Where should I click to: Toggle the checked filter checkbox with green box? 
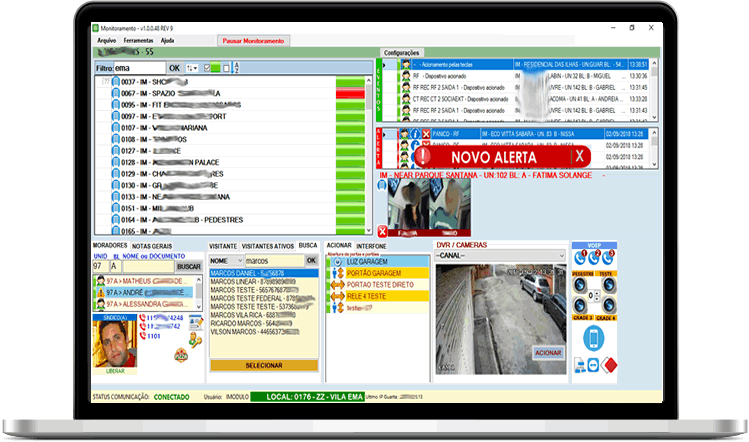pyautogui.click(x=208, y=67)
